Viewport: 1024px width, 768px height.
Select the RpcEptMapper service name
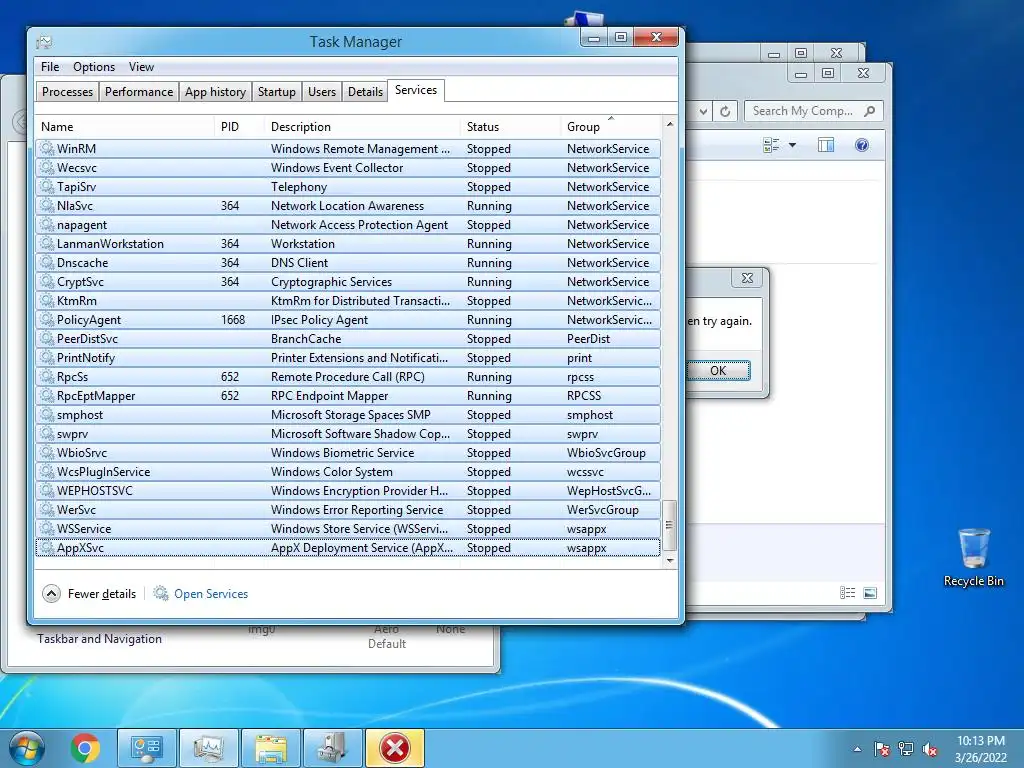96,396
